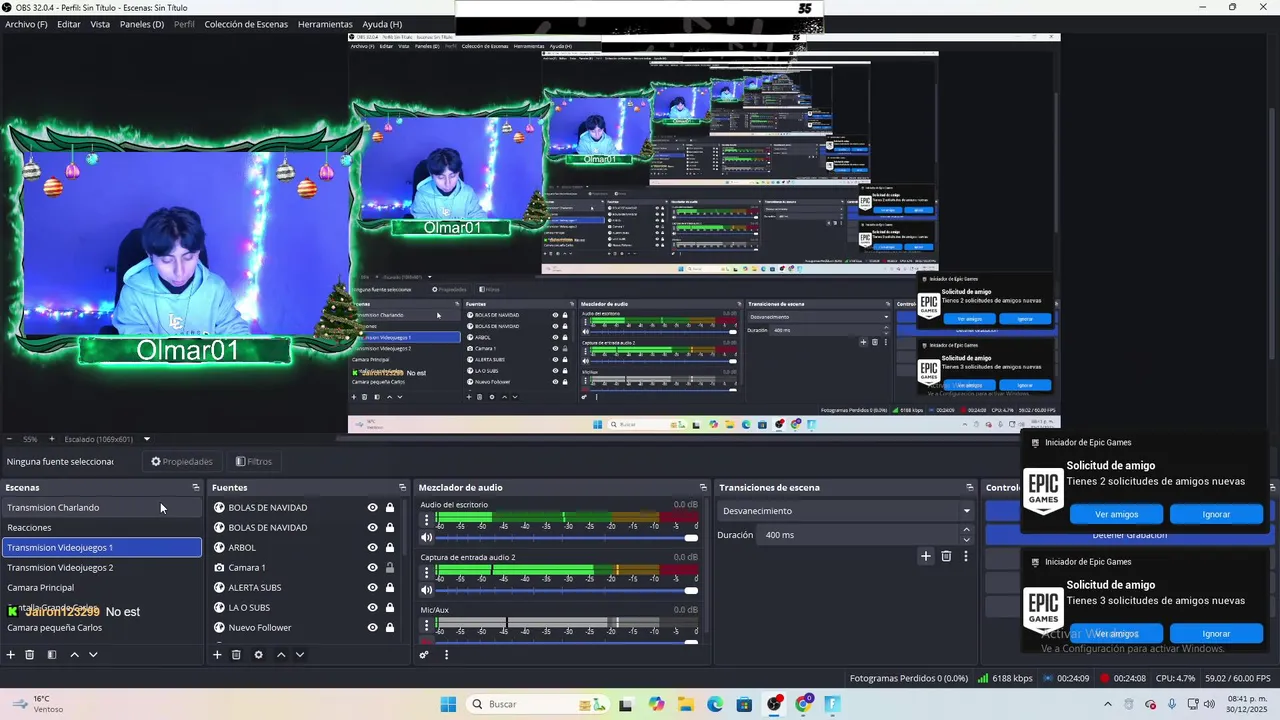
Task: Unlock the ARBOL source
Action: click(390, 548)
